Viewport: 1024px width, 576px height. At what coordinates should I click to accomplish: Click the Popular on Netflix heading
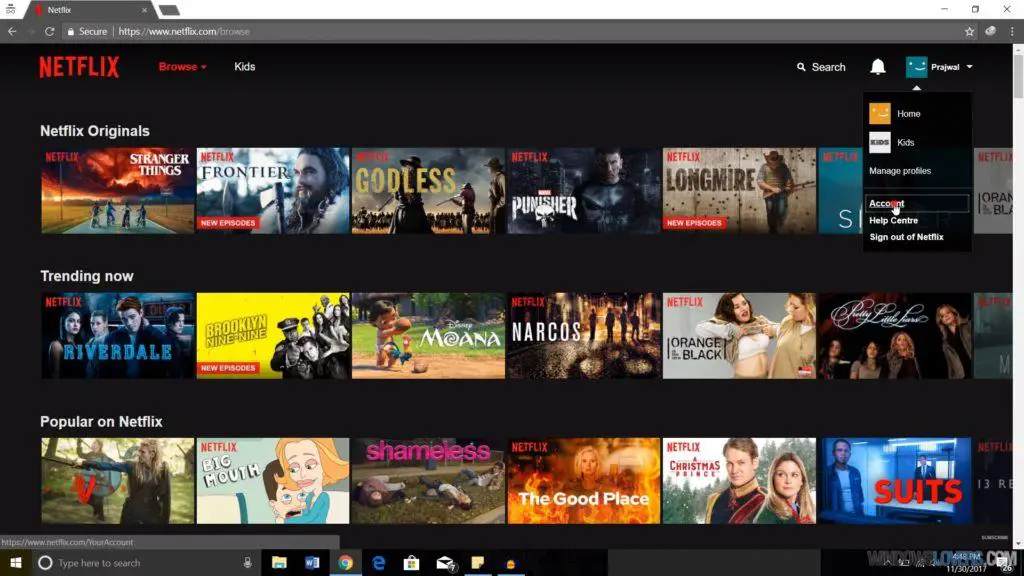(x=101, y=422)
